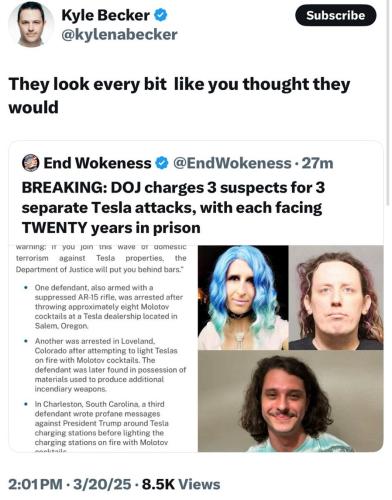
Task: Click the Subscribe button
Action: 338,15
